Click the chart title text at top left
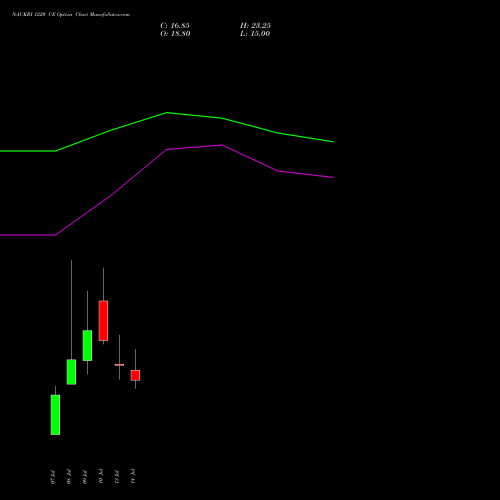 (71, 15)
